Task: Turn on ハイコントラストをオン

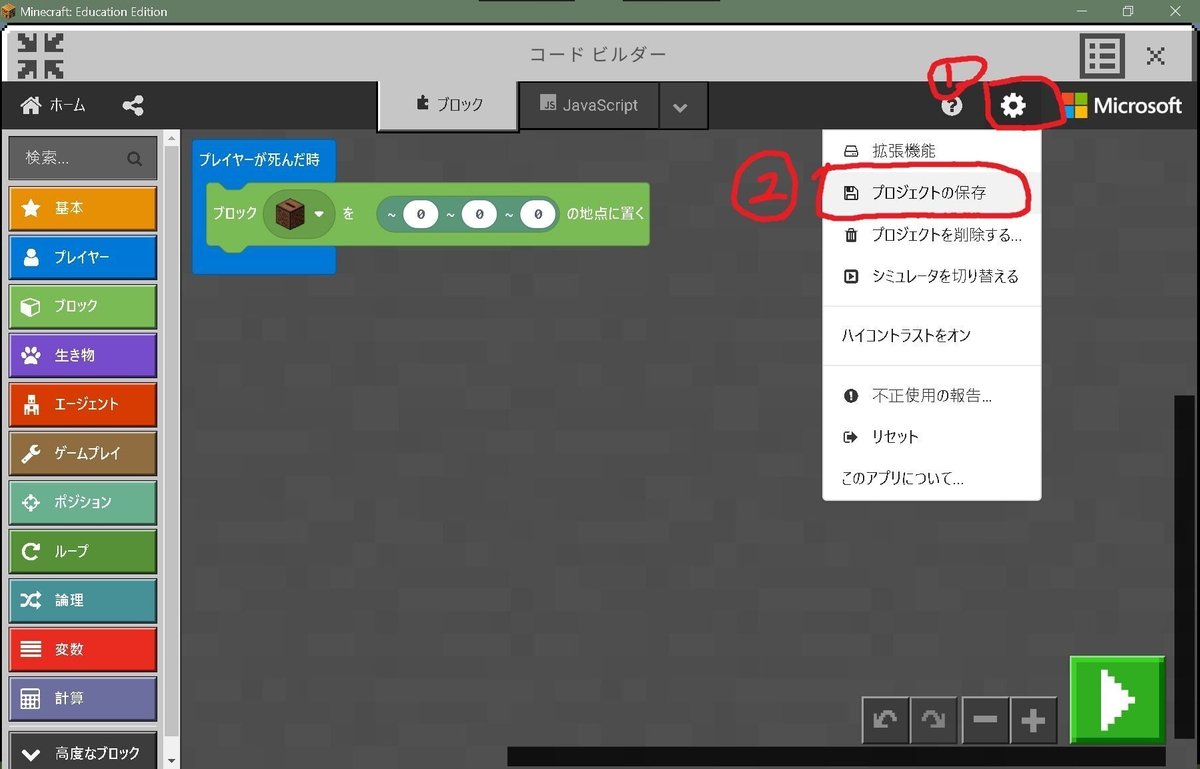Action: [932, 335]
